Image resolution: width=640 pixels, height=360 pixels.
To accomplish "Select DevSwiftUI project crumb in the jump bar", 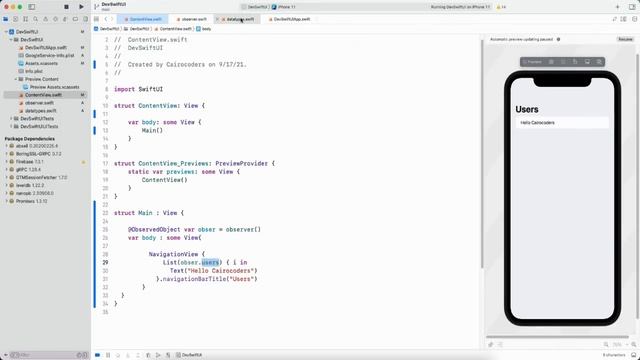I will tap(107, 29).
